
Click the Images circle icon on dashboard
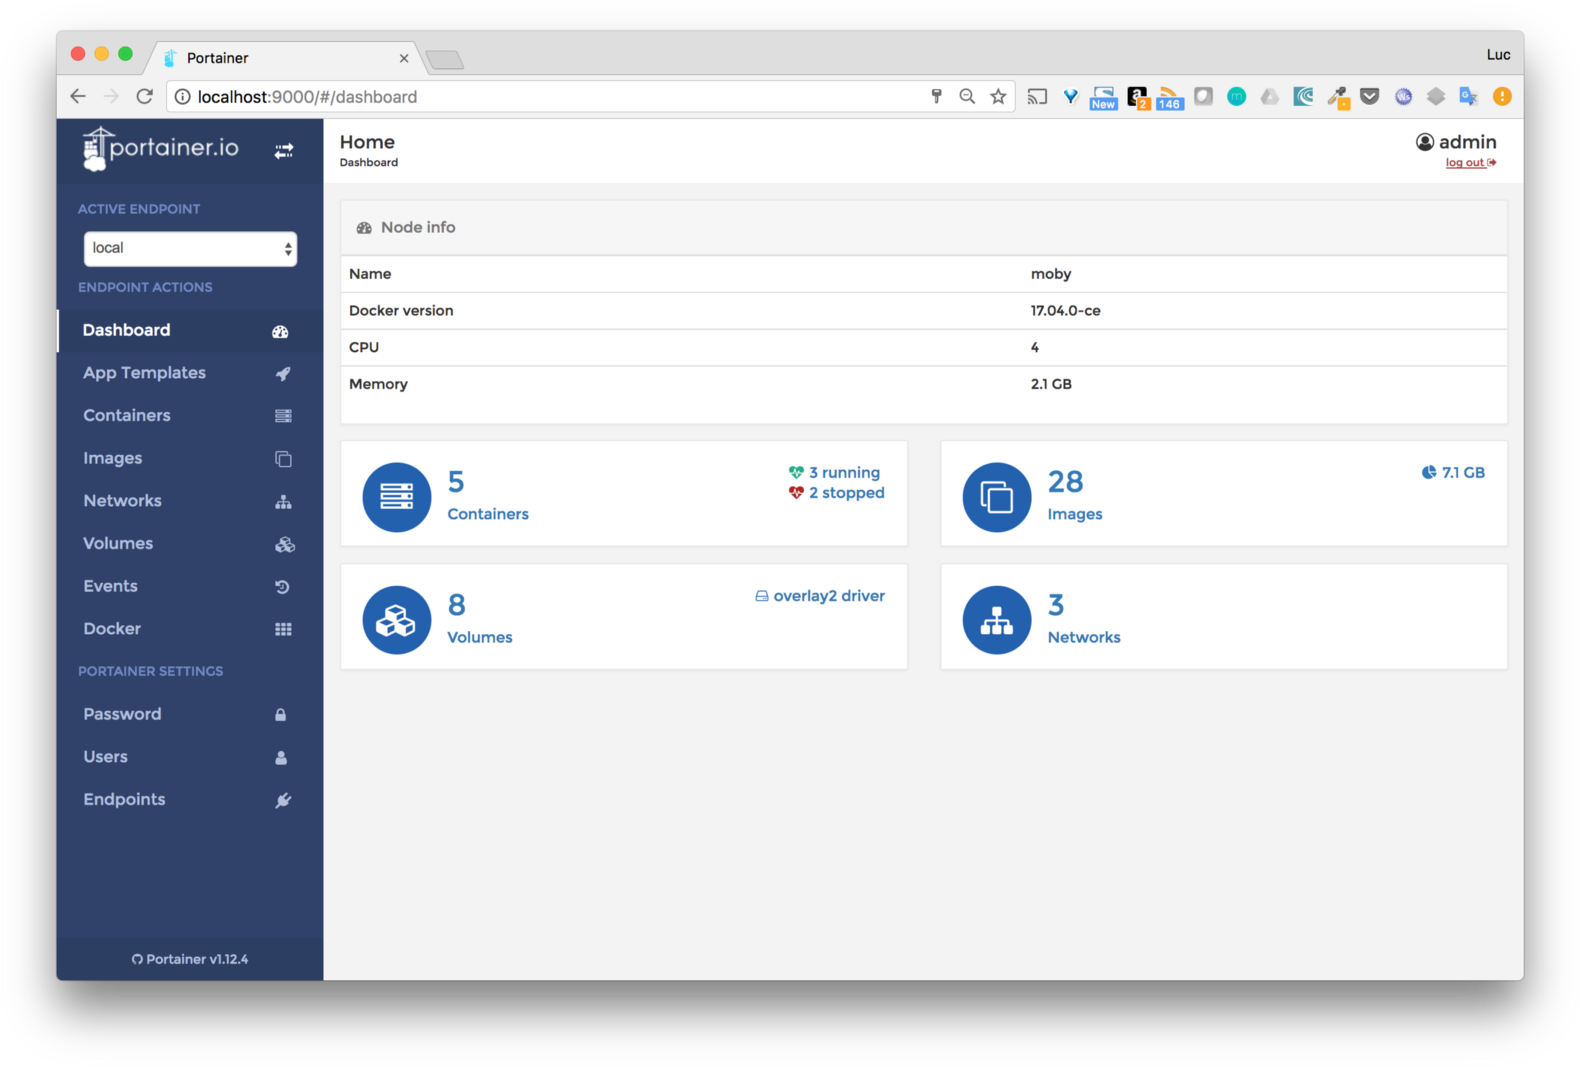pyautogui.click(x=996, y=497)
